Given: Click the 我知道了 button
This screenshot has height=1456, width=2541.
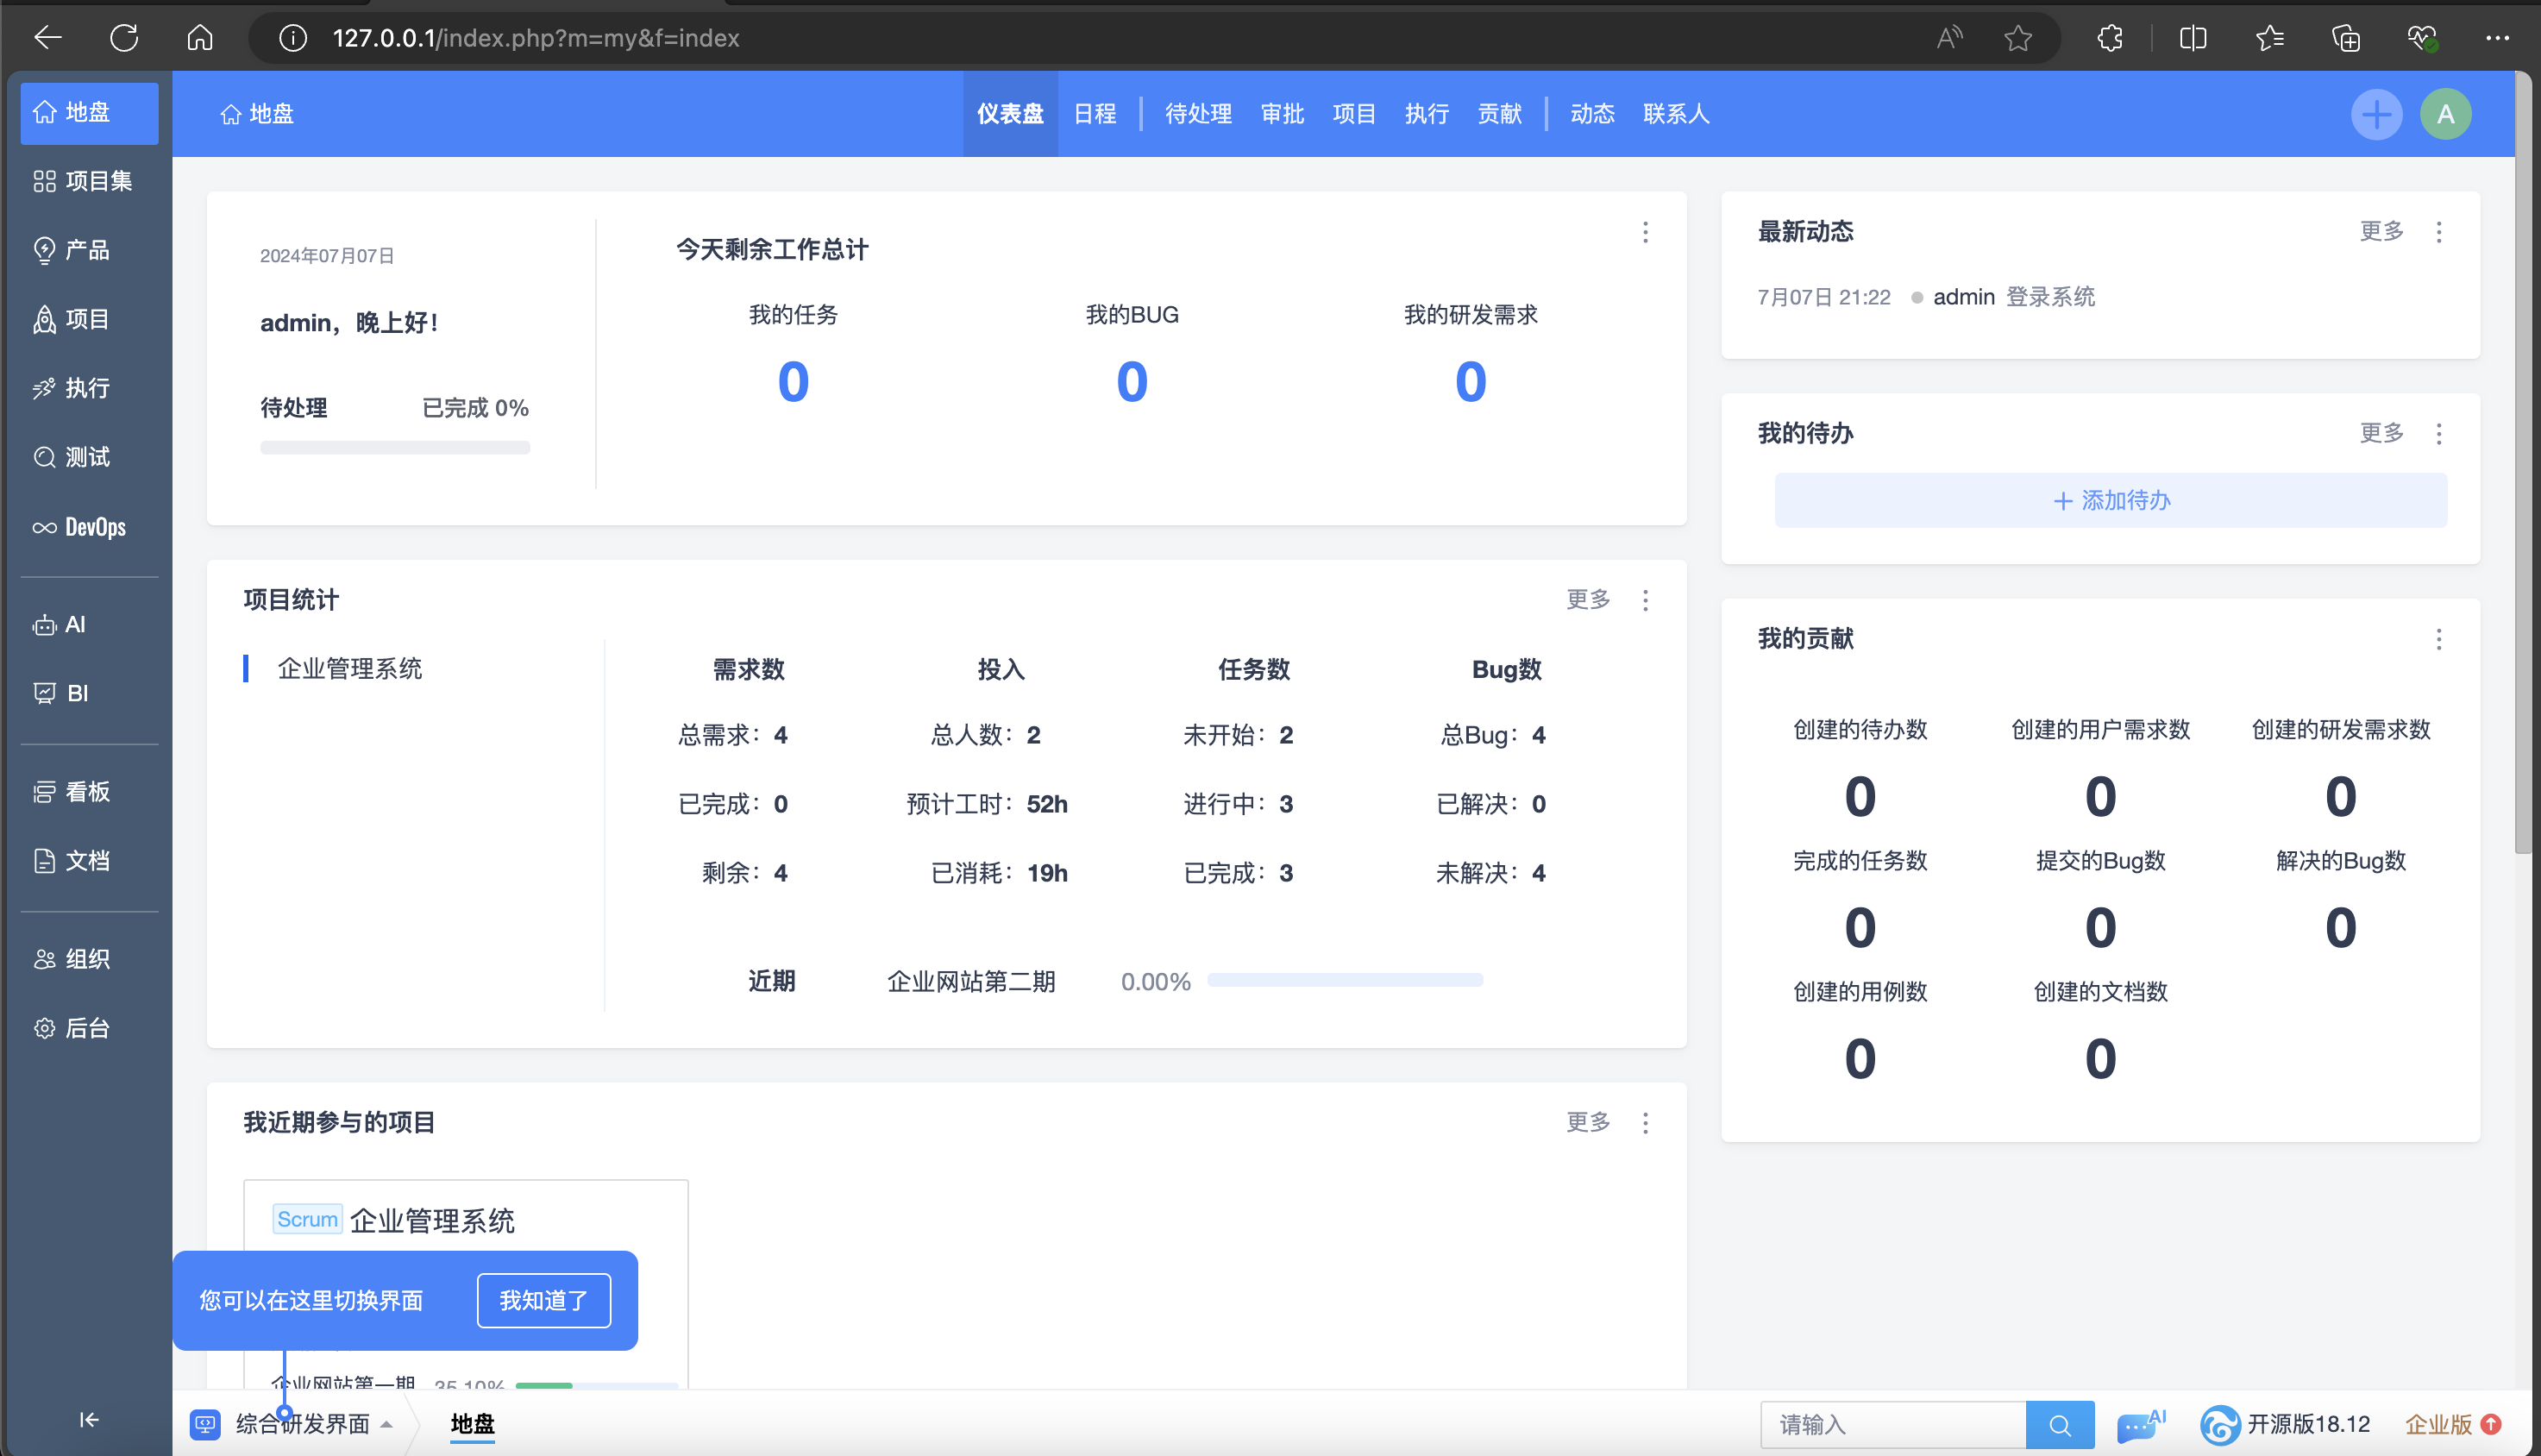Looking at the screenshot, I should pyautogui.click(x=543, y=1300).
